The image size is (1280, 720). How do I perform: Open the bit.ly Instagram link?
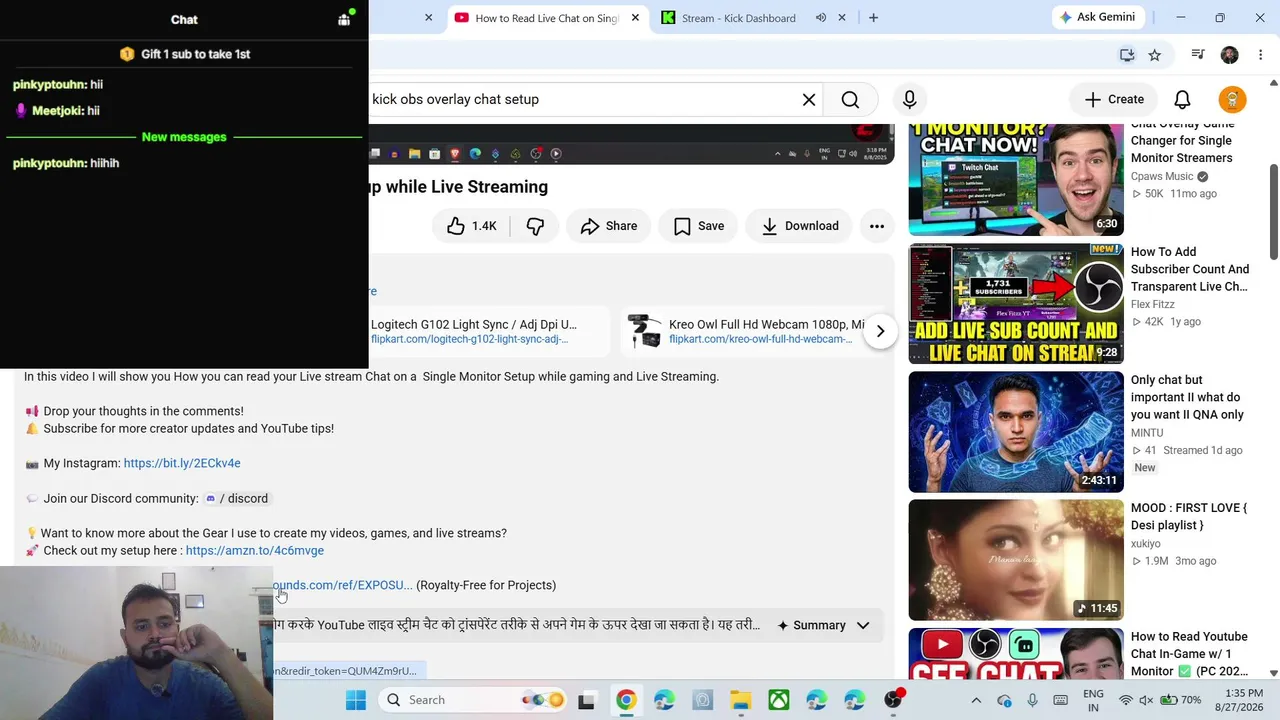pyautogui.click(x=182, y=463)
